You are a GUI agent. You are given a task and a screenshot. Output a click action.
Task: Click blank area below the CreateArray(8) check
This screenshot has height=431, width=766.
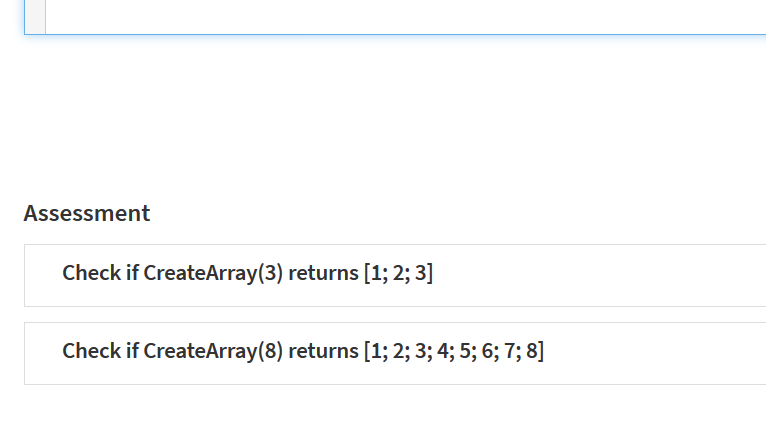coord(400,410)
